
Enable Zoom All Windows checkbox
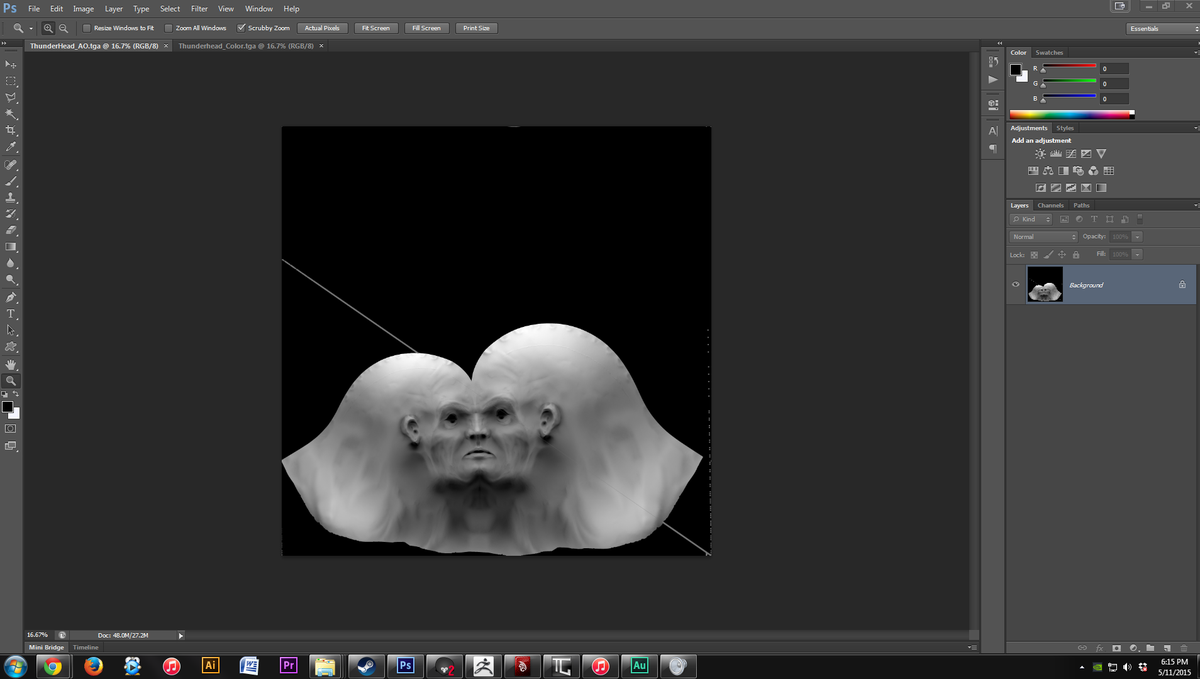coord(168,28)
